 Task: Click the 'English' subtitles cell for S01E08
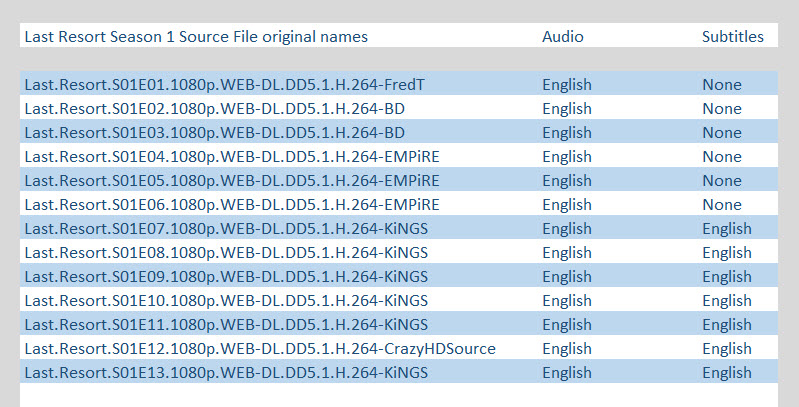(727, 253)
